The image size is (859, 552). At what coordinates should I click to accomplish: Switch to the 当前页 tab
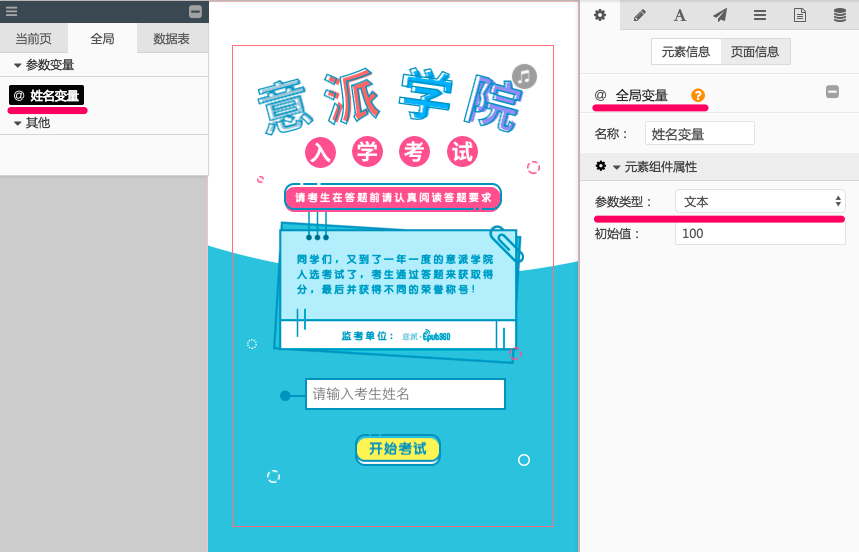(34, 39)
